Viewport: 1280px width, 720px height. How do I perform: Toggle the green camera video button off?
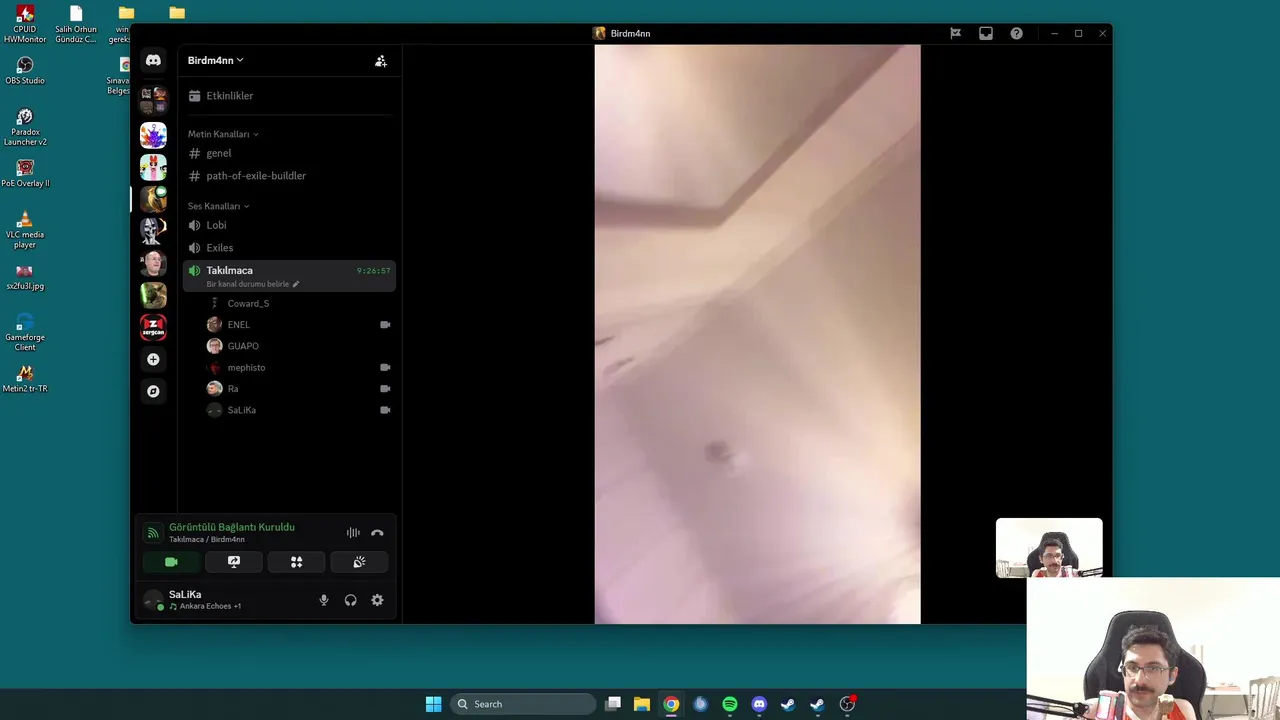(171, 562)
